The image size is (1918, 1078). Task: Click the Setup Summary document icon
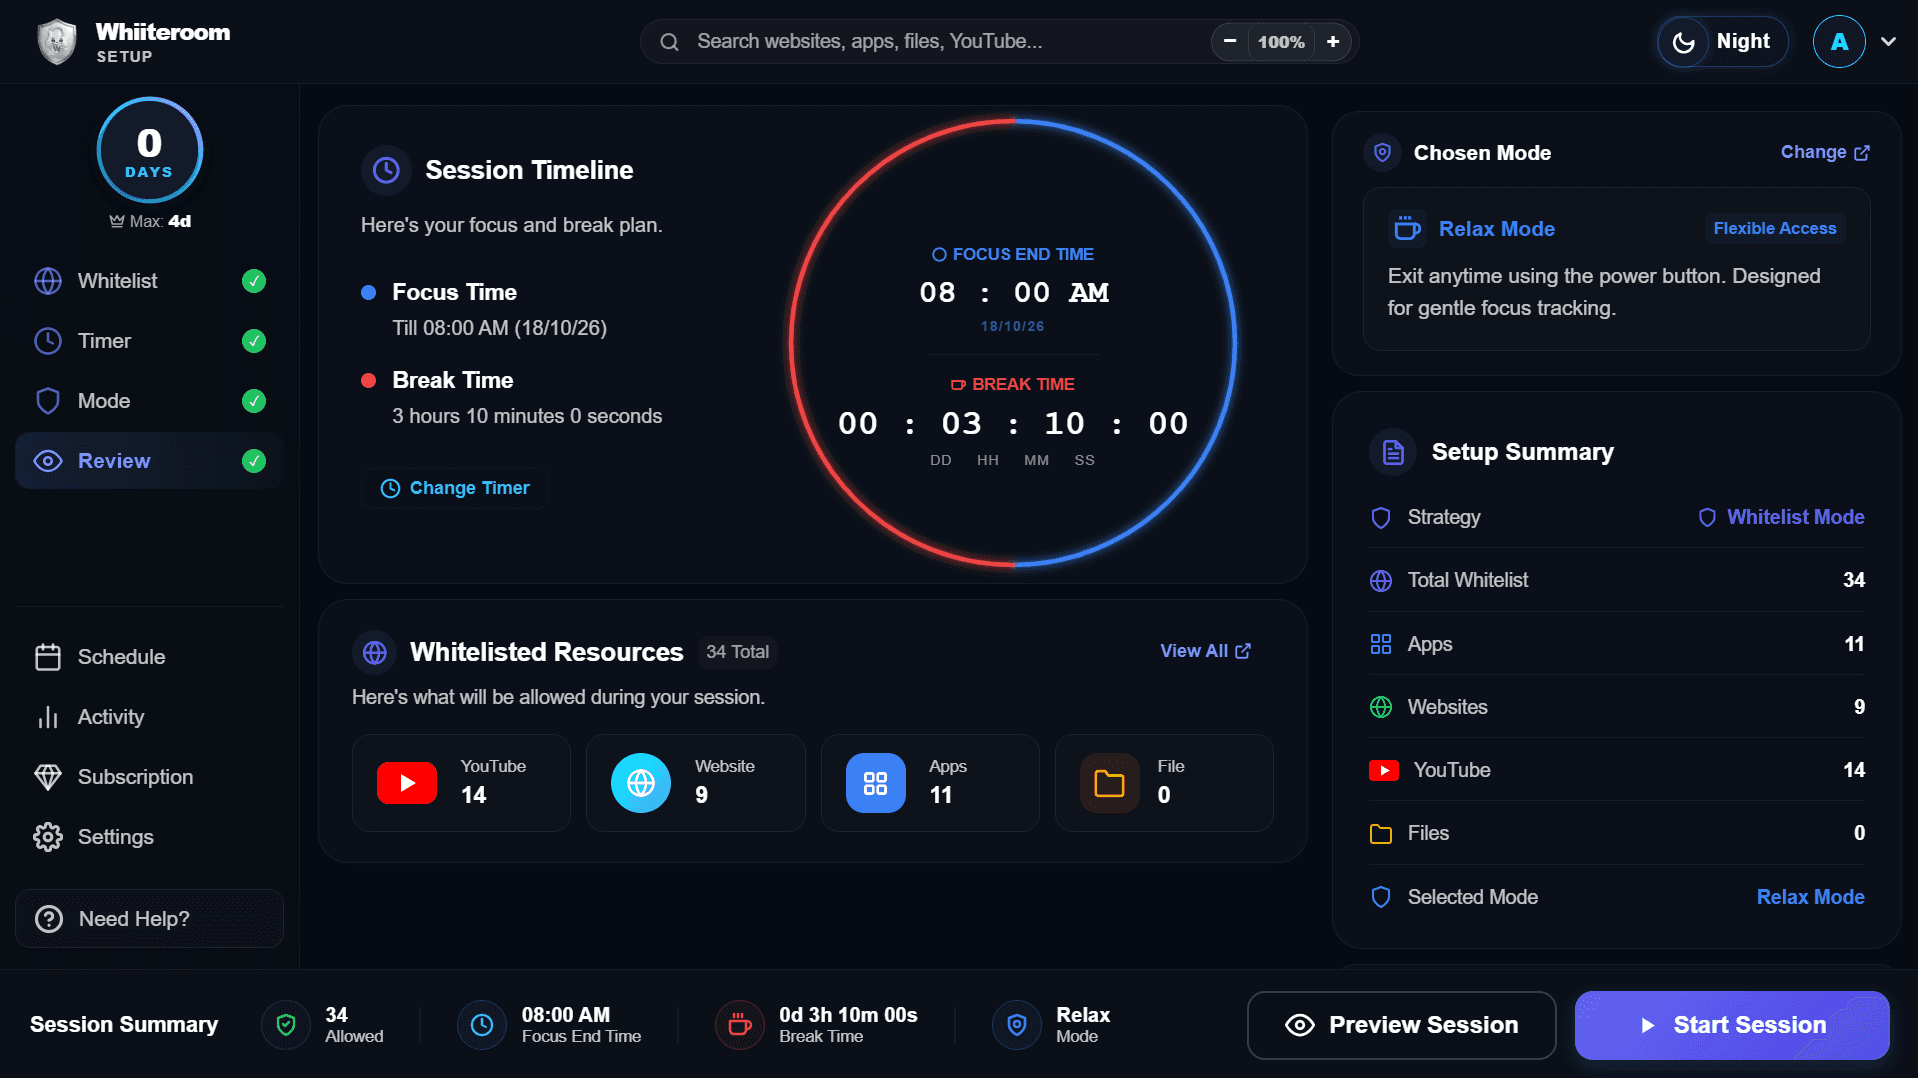click(x=1393, y=452)
